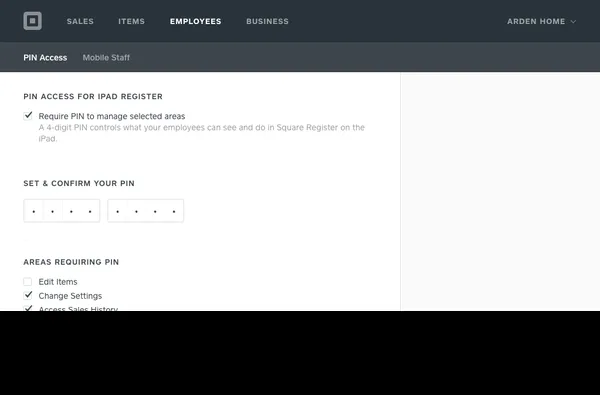Open the Items section
The width and height of the screenshot is (600, 395).
(x=131, y=21)
